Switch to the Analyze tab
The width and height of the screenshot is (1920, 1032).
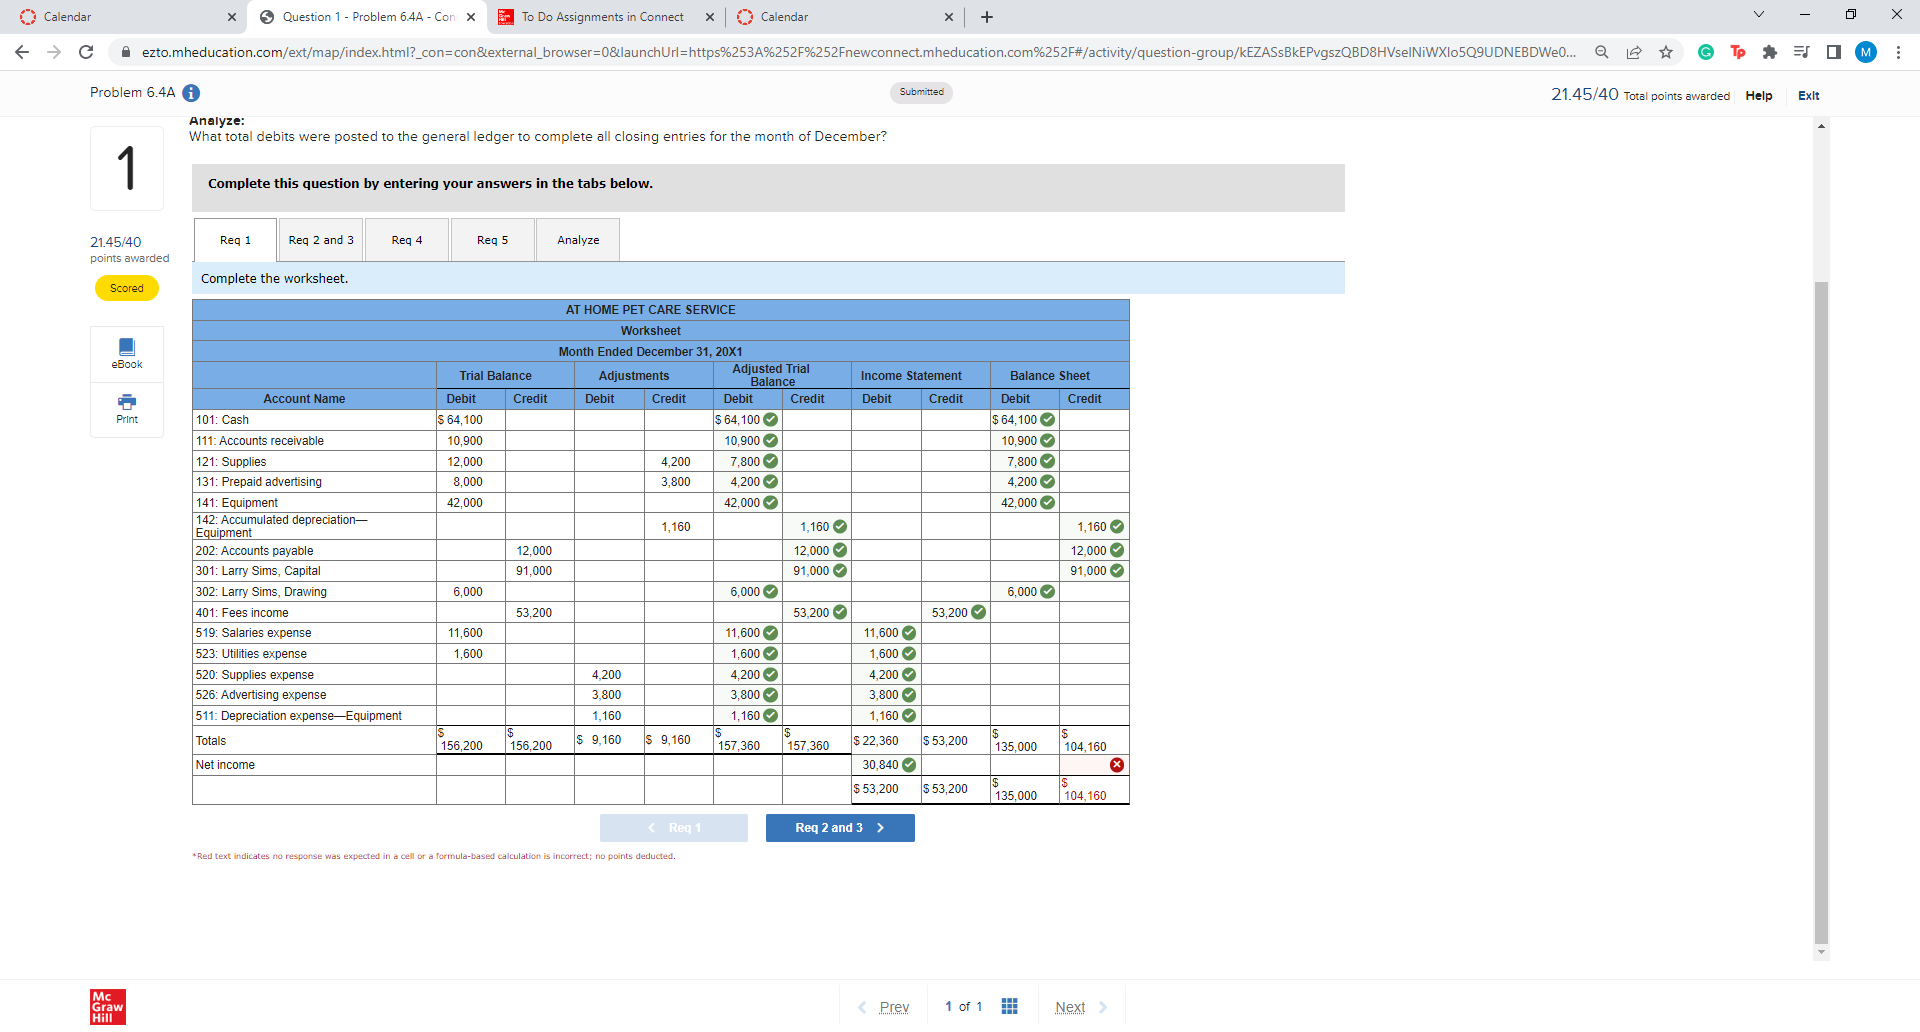click(578, 240)
